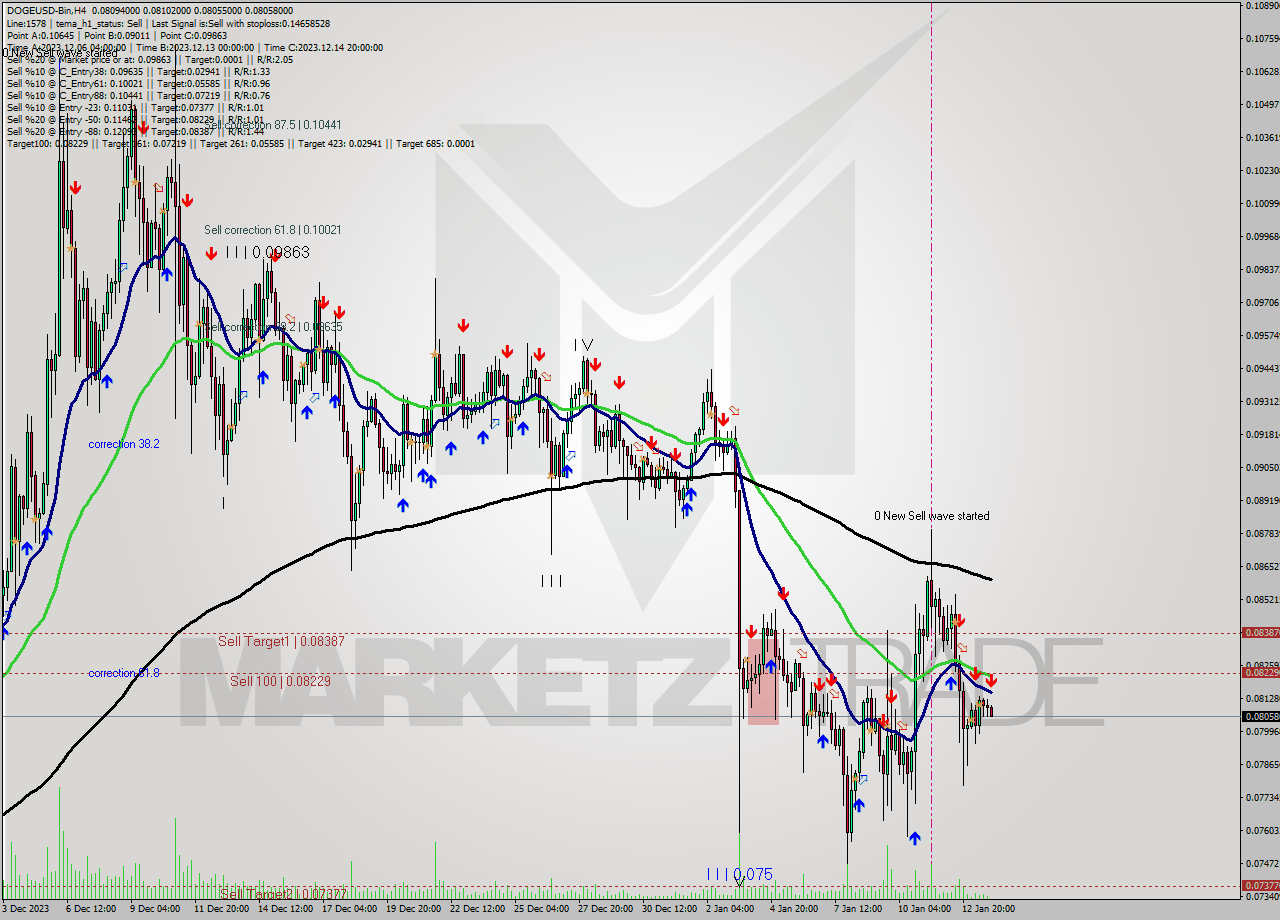Viewport: 1280px width, 920px height.
Task: Click the '17 Dec 04:00' date label
Action: 350,910
